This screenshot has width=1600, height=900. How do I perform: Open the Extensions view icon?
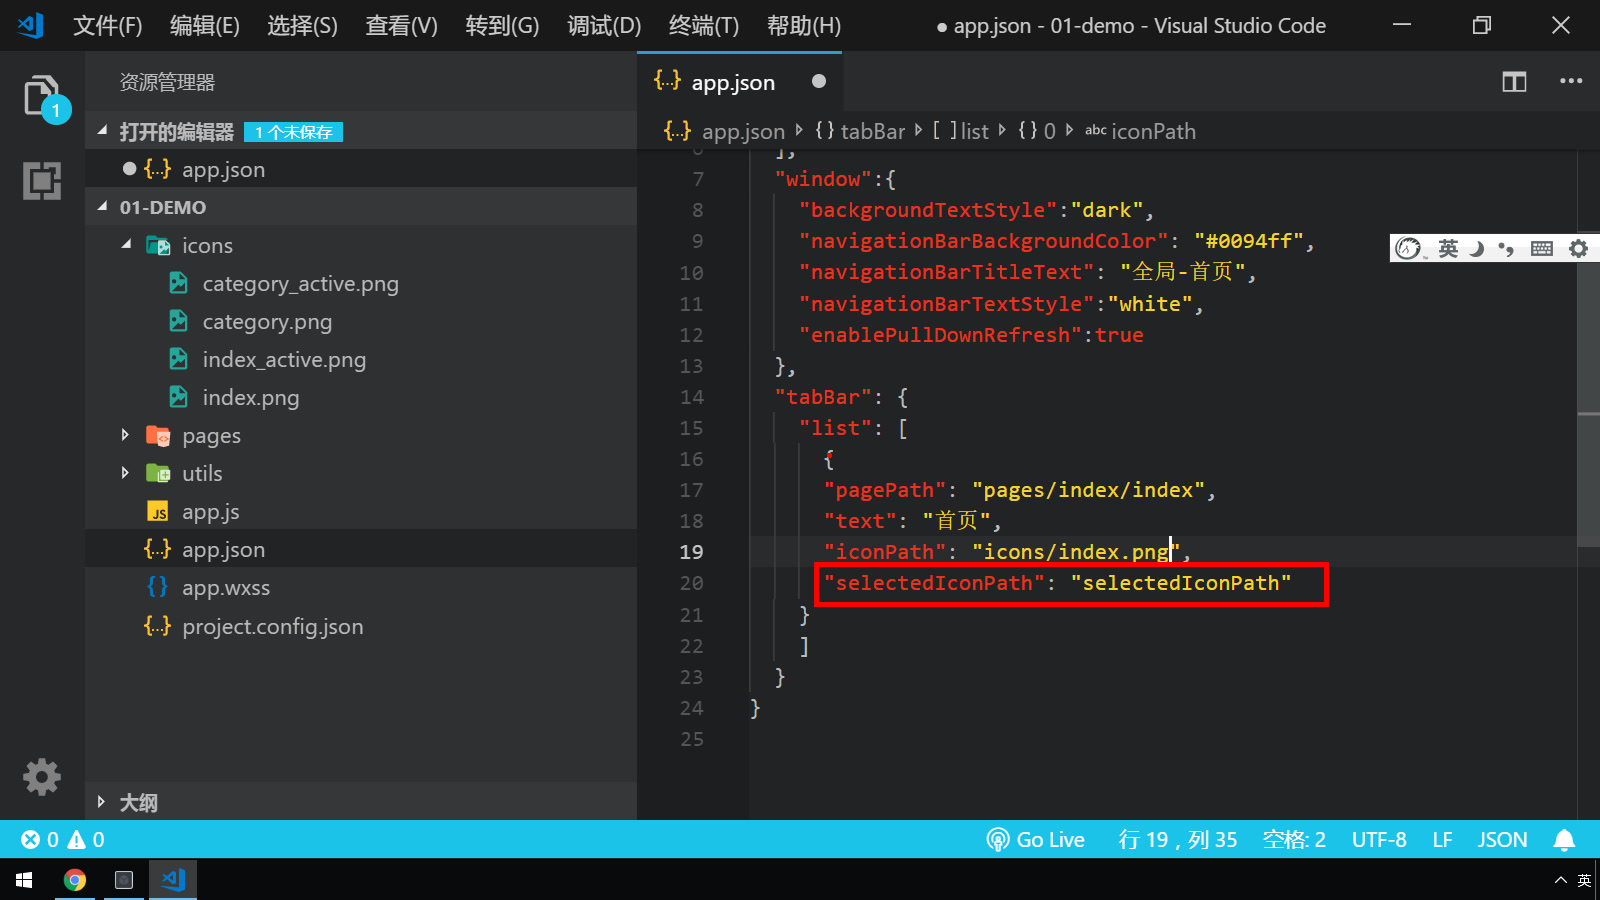pyautogui.click(x=42, y=181)
